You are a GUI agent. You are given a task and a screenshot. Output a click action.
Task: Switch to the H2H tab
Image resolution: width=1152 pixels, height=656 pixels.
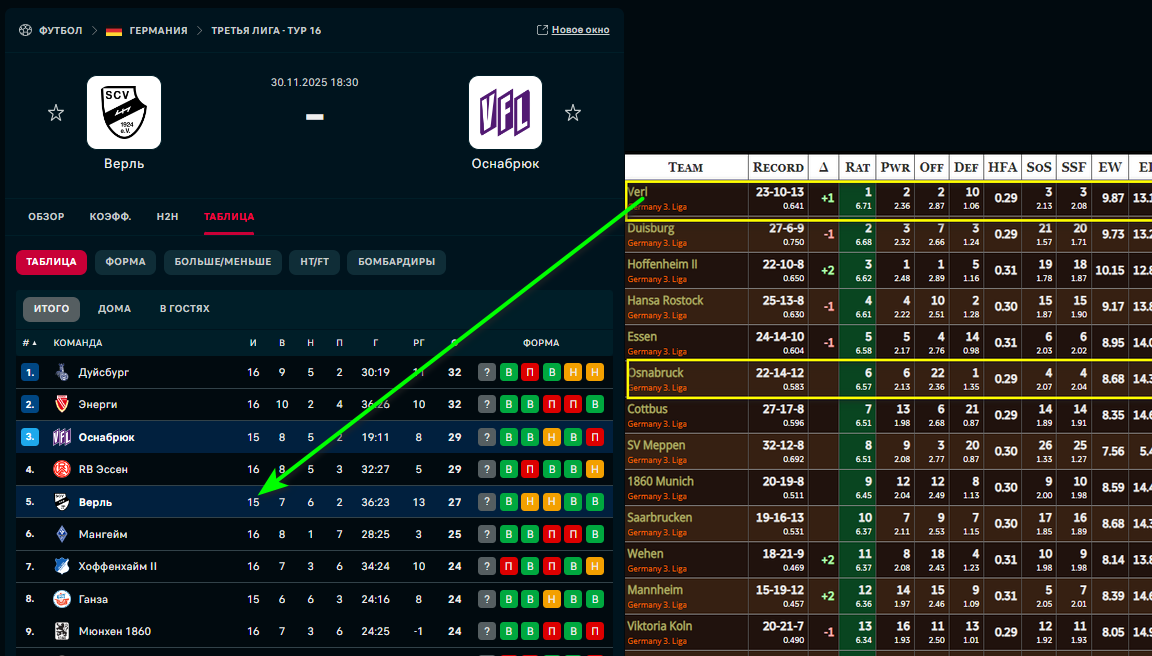[167, 216]
